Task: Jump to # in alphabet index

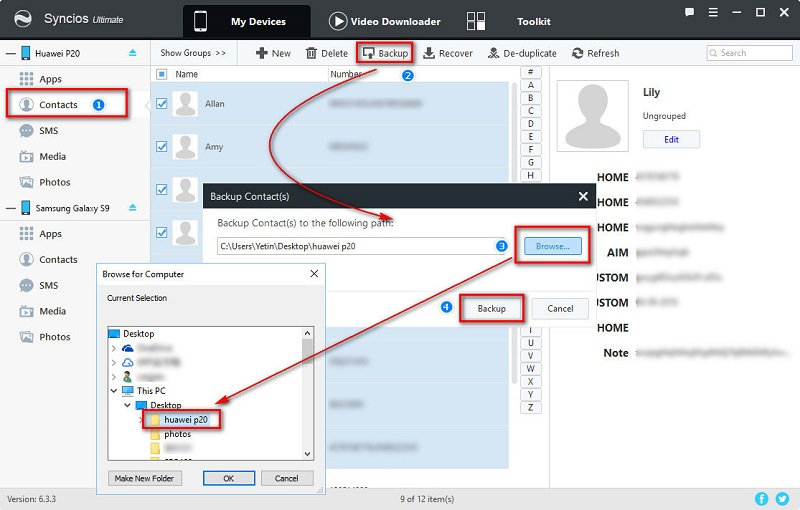Action: [x=531, y=72]
